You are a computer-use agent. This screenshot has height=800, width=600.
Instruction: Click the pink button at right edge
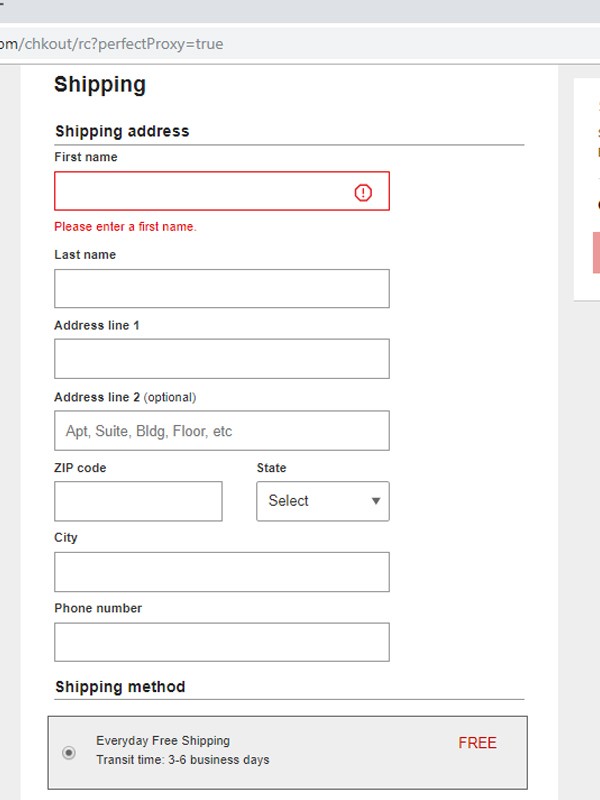(x=596, y=252)
